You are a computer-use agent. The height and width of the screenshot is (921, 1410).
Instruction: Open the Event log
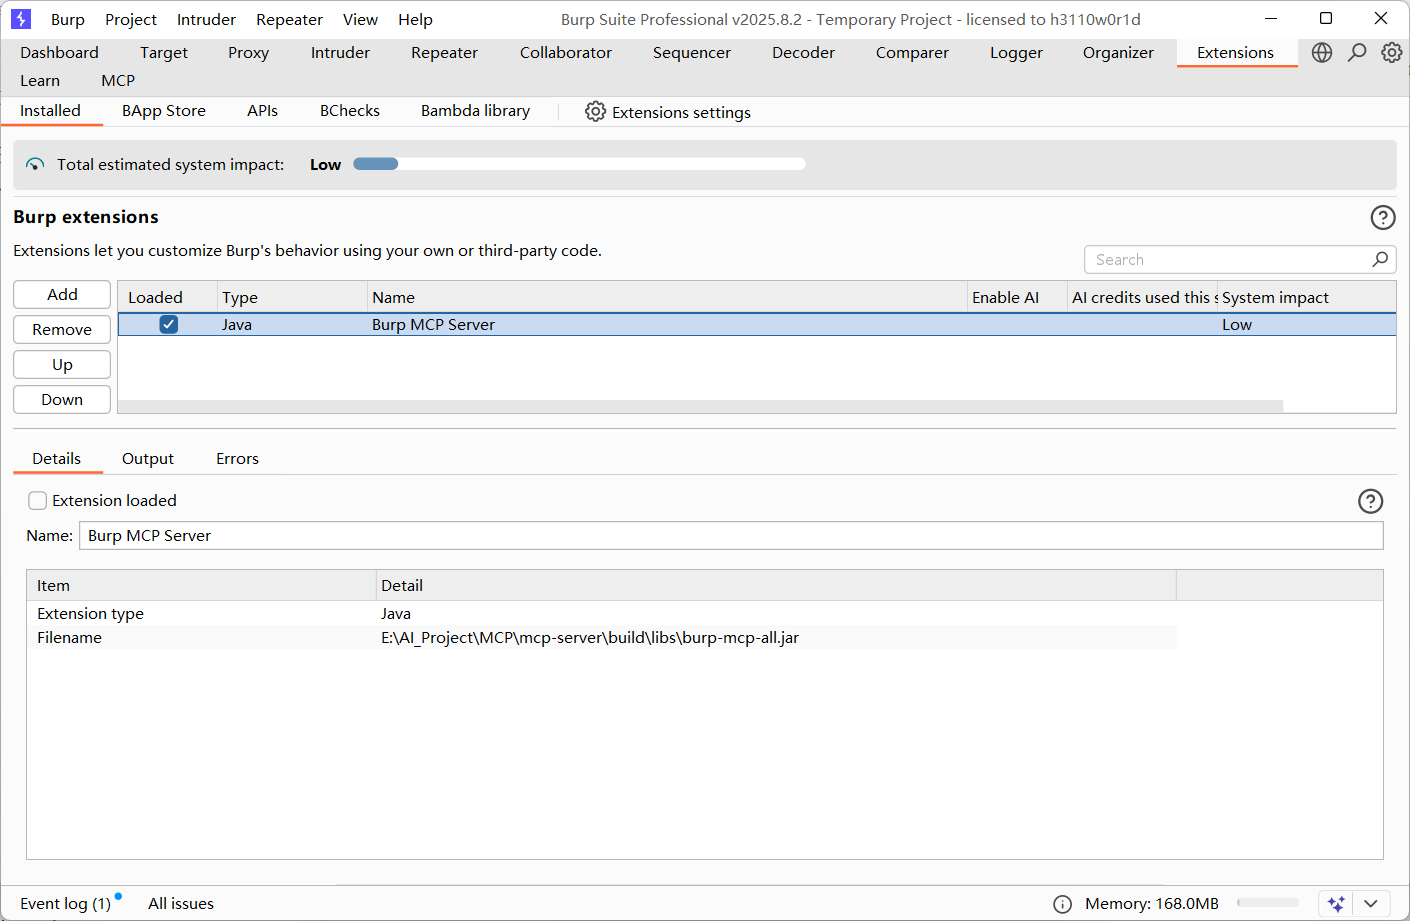(65, 904)
